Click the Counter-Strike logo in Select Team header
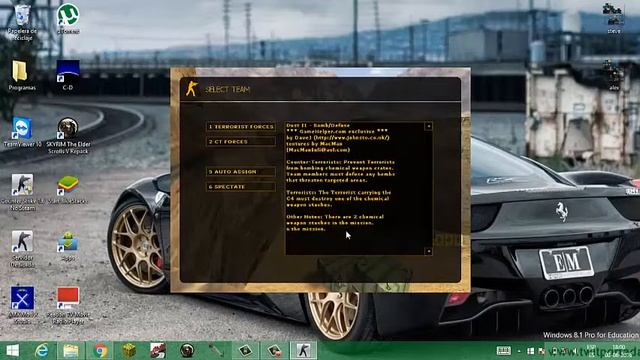The image size is (640, 360). [x=192, y=89]
